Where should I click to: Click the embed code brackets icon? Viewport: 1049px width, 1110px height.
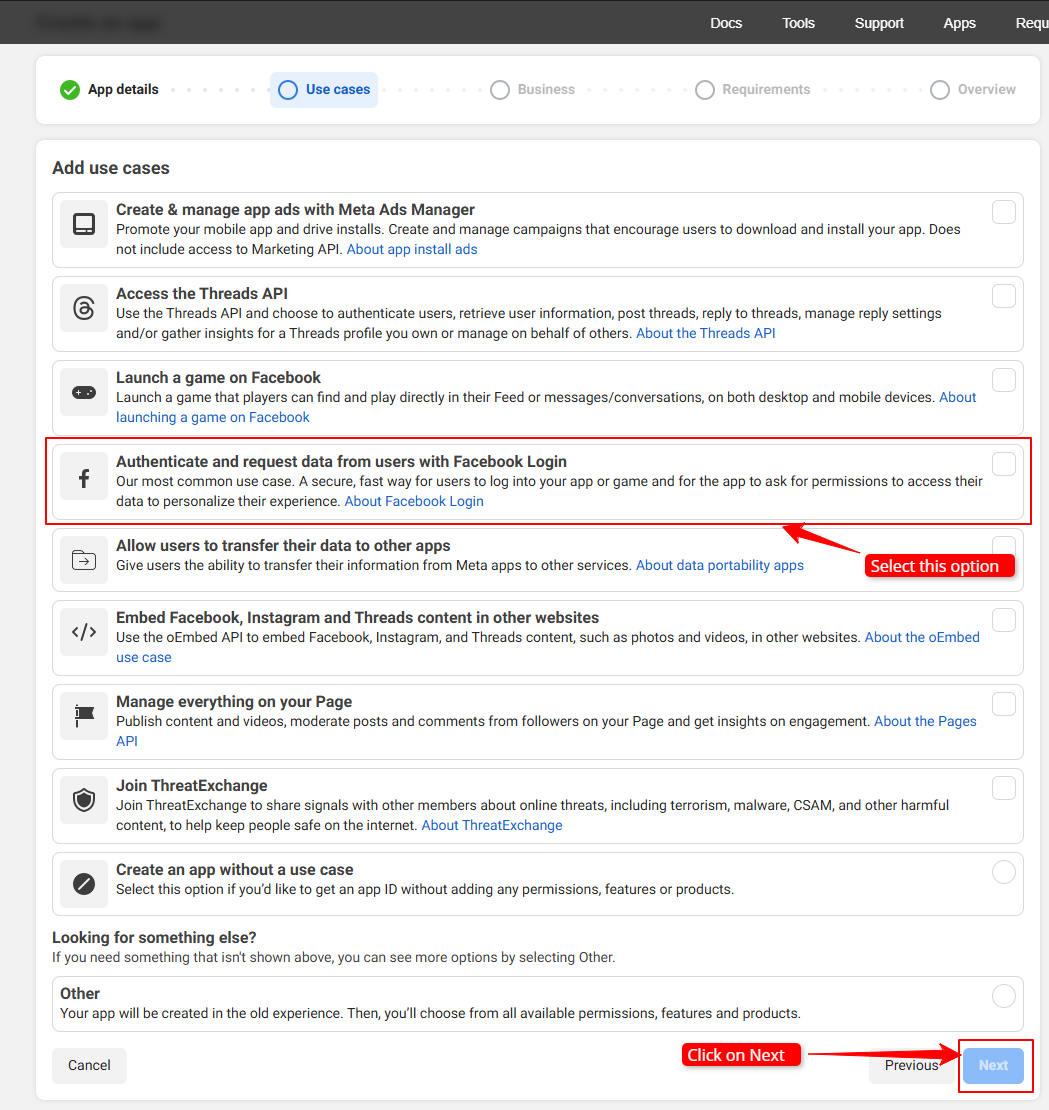coord(84,632)
